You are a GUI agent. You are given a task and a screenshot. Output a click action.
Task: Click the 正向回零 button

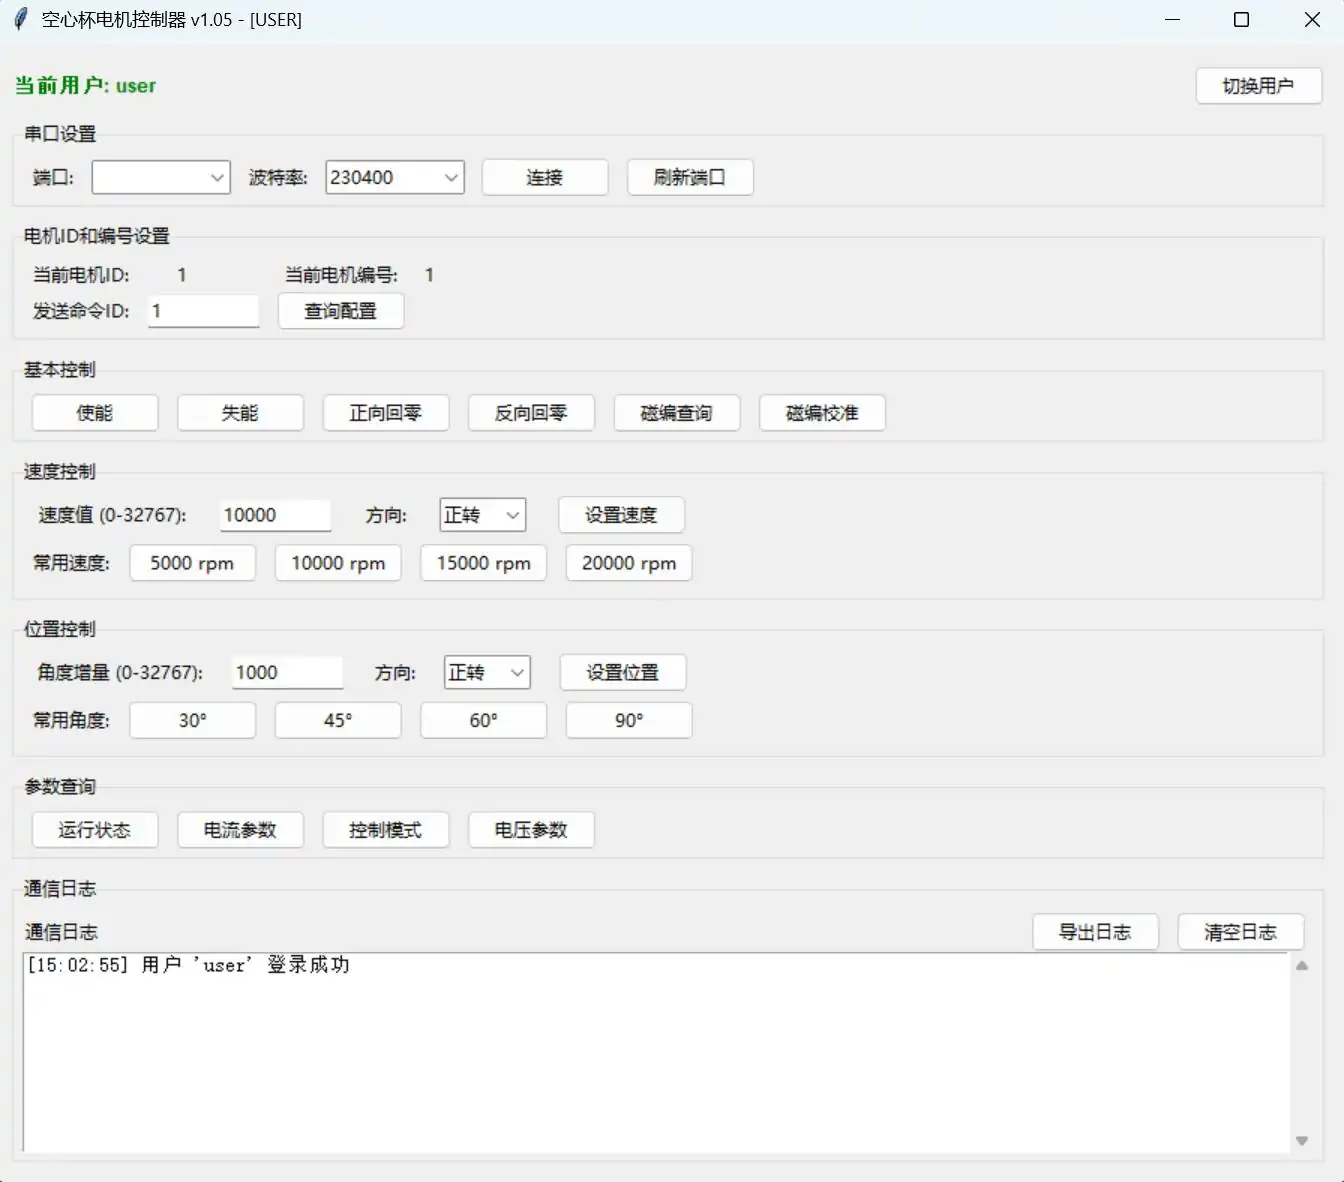click(386, 413)
